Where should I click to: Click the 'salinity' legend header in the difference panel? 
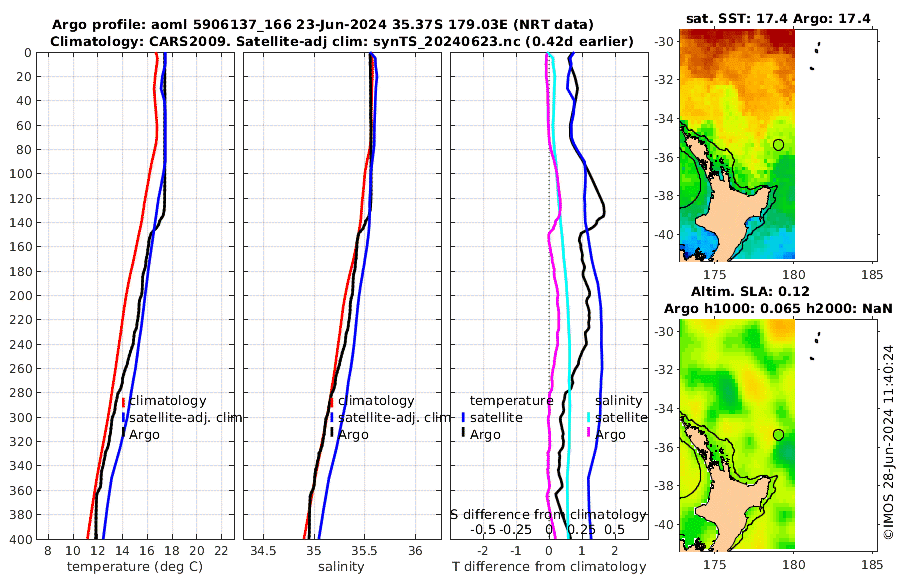tap(619, 401)
